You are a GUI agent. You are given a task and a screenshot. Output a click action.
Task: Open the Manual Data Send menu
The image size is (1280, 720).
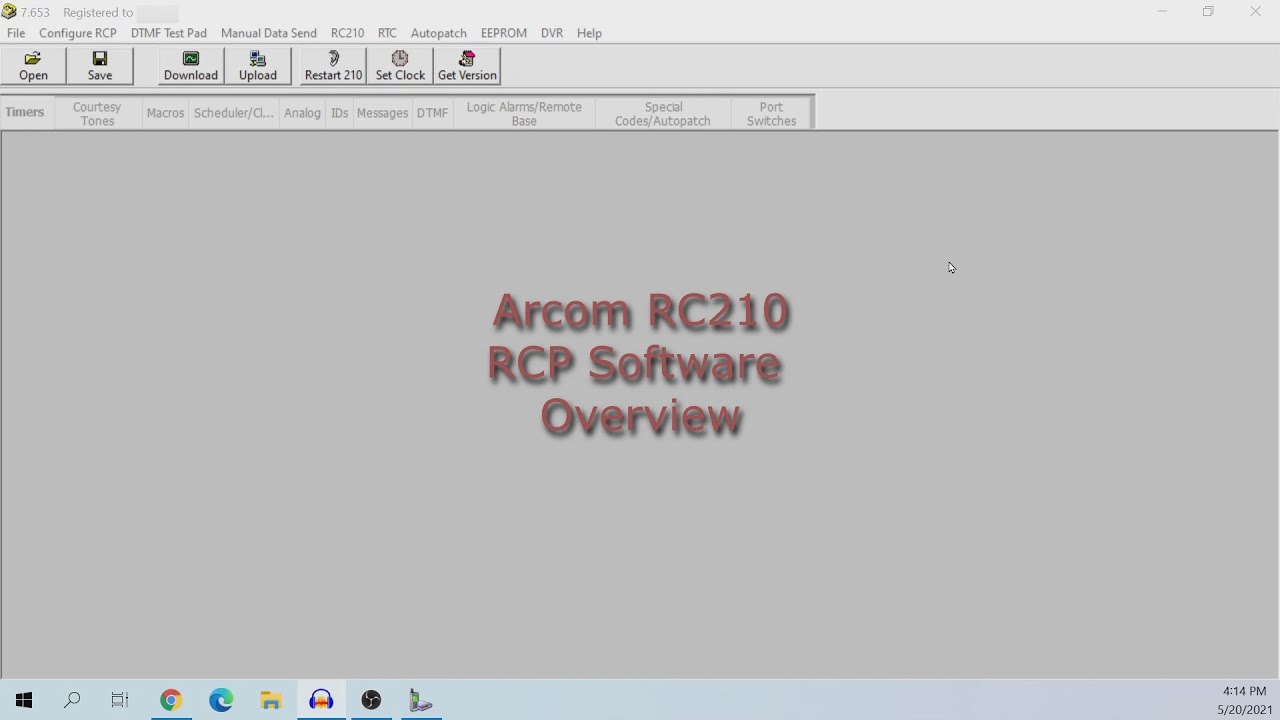(269, 33)
